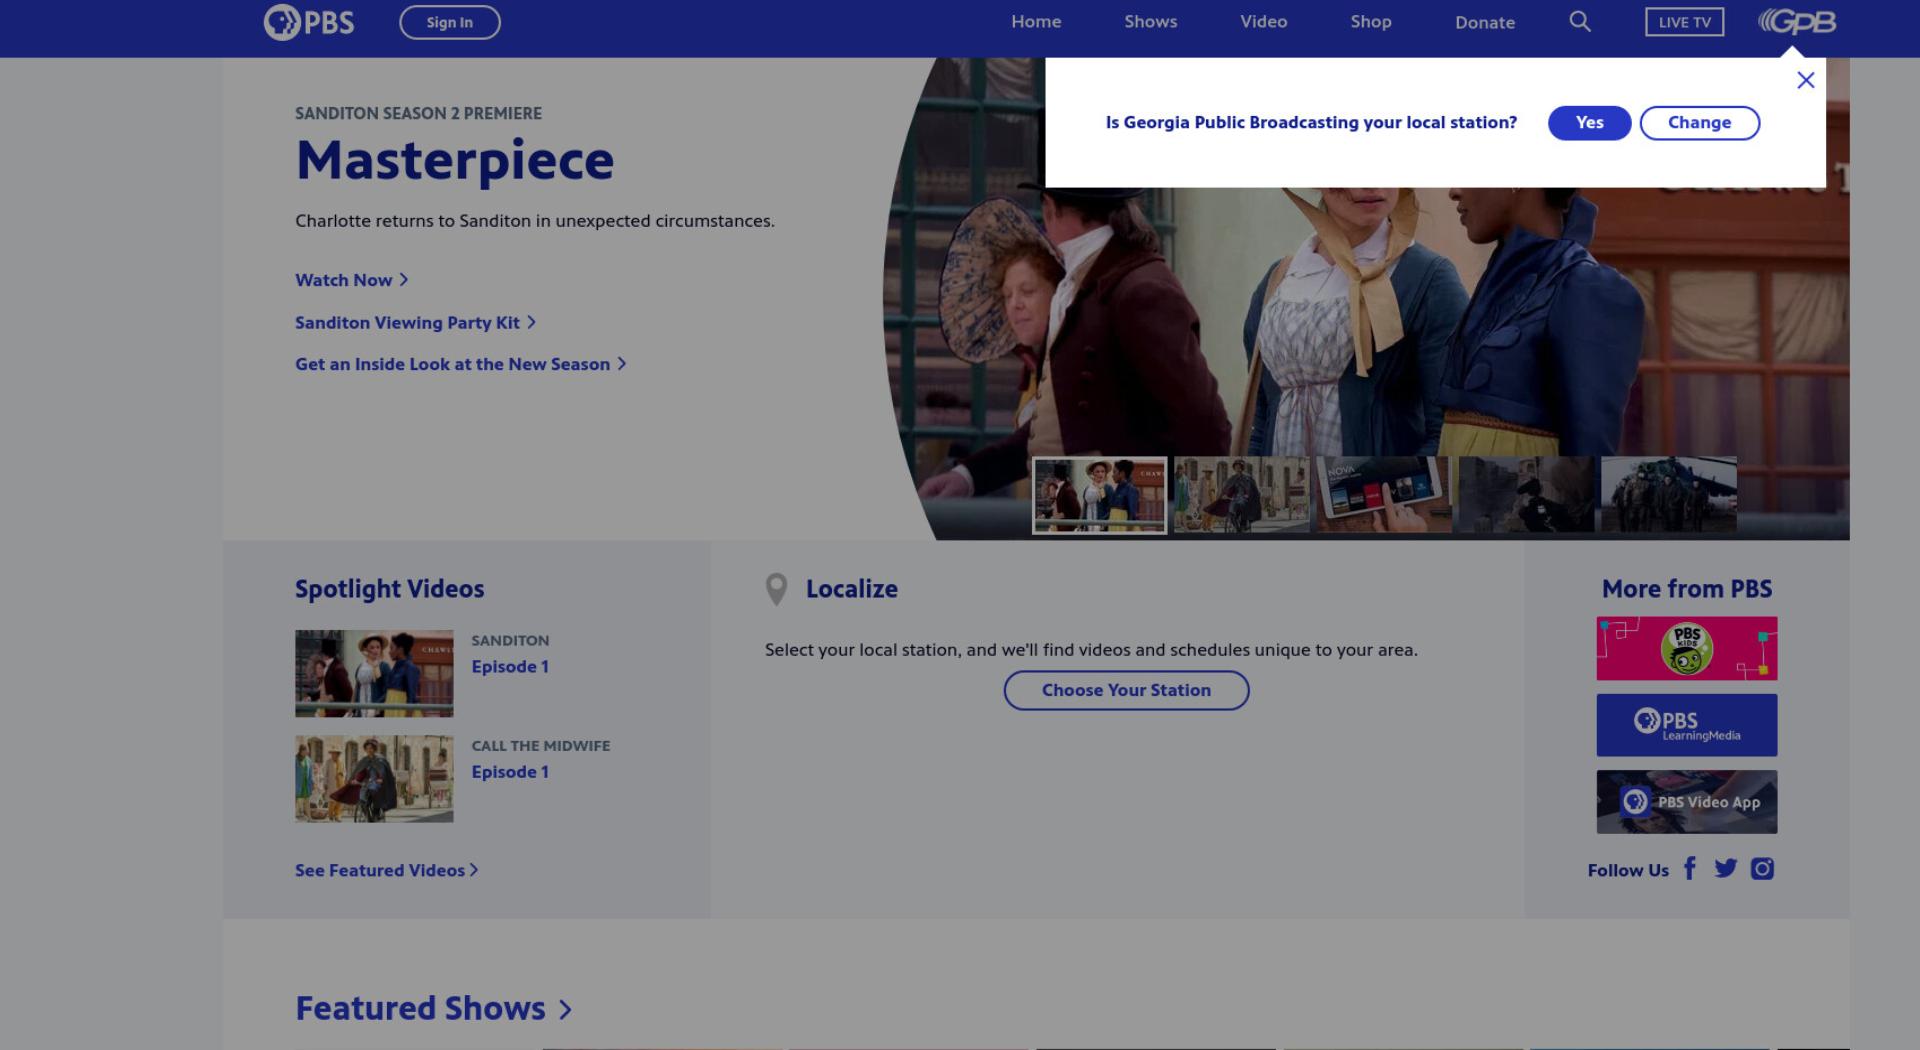The width and height of the screenshot is (1920, 1050).
Task: Select third carousel thumbnail with tablet
Action: coord(1383,495)
